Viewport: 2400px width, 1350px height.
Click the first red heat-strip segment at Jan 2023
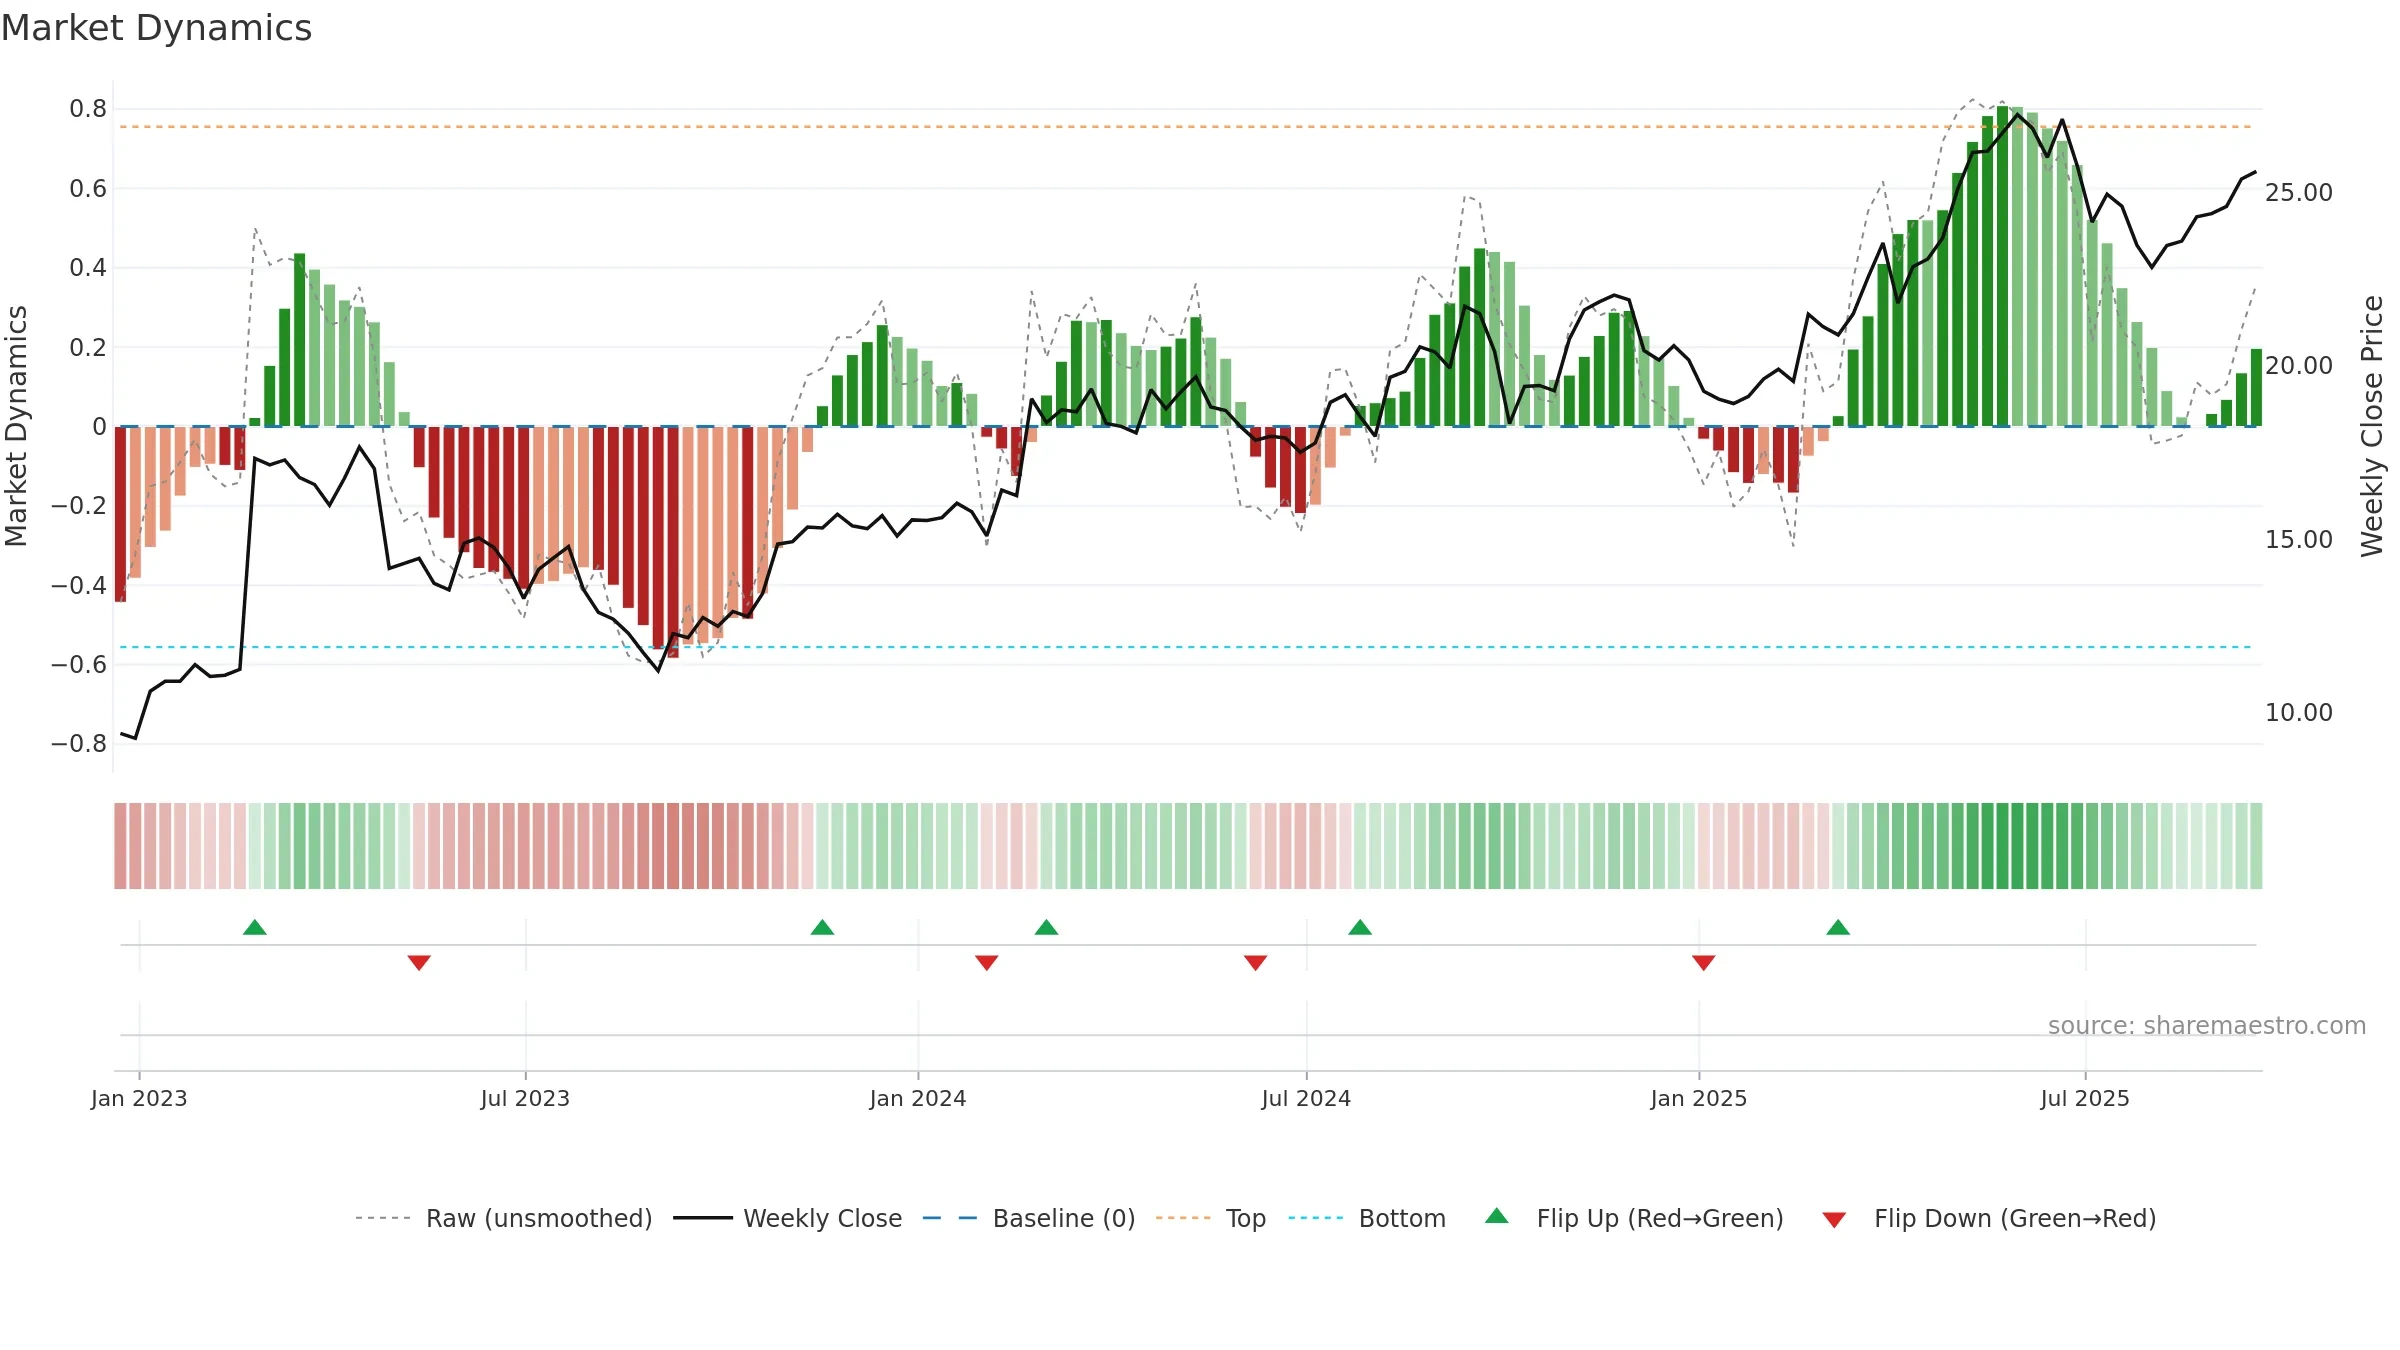(x=120, y=846)
